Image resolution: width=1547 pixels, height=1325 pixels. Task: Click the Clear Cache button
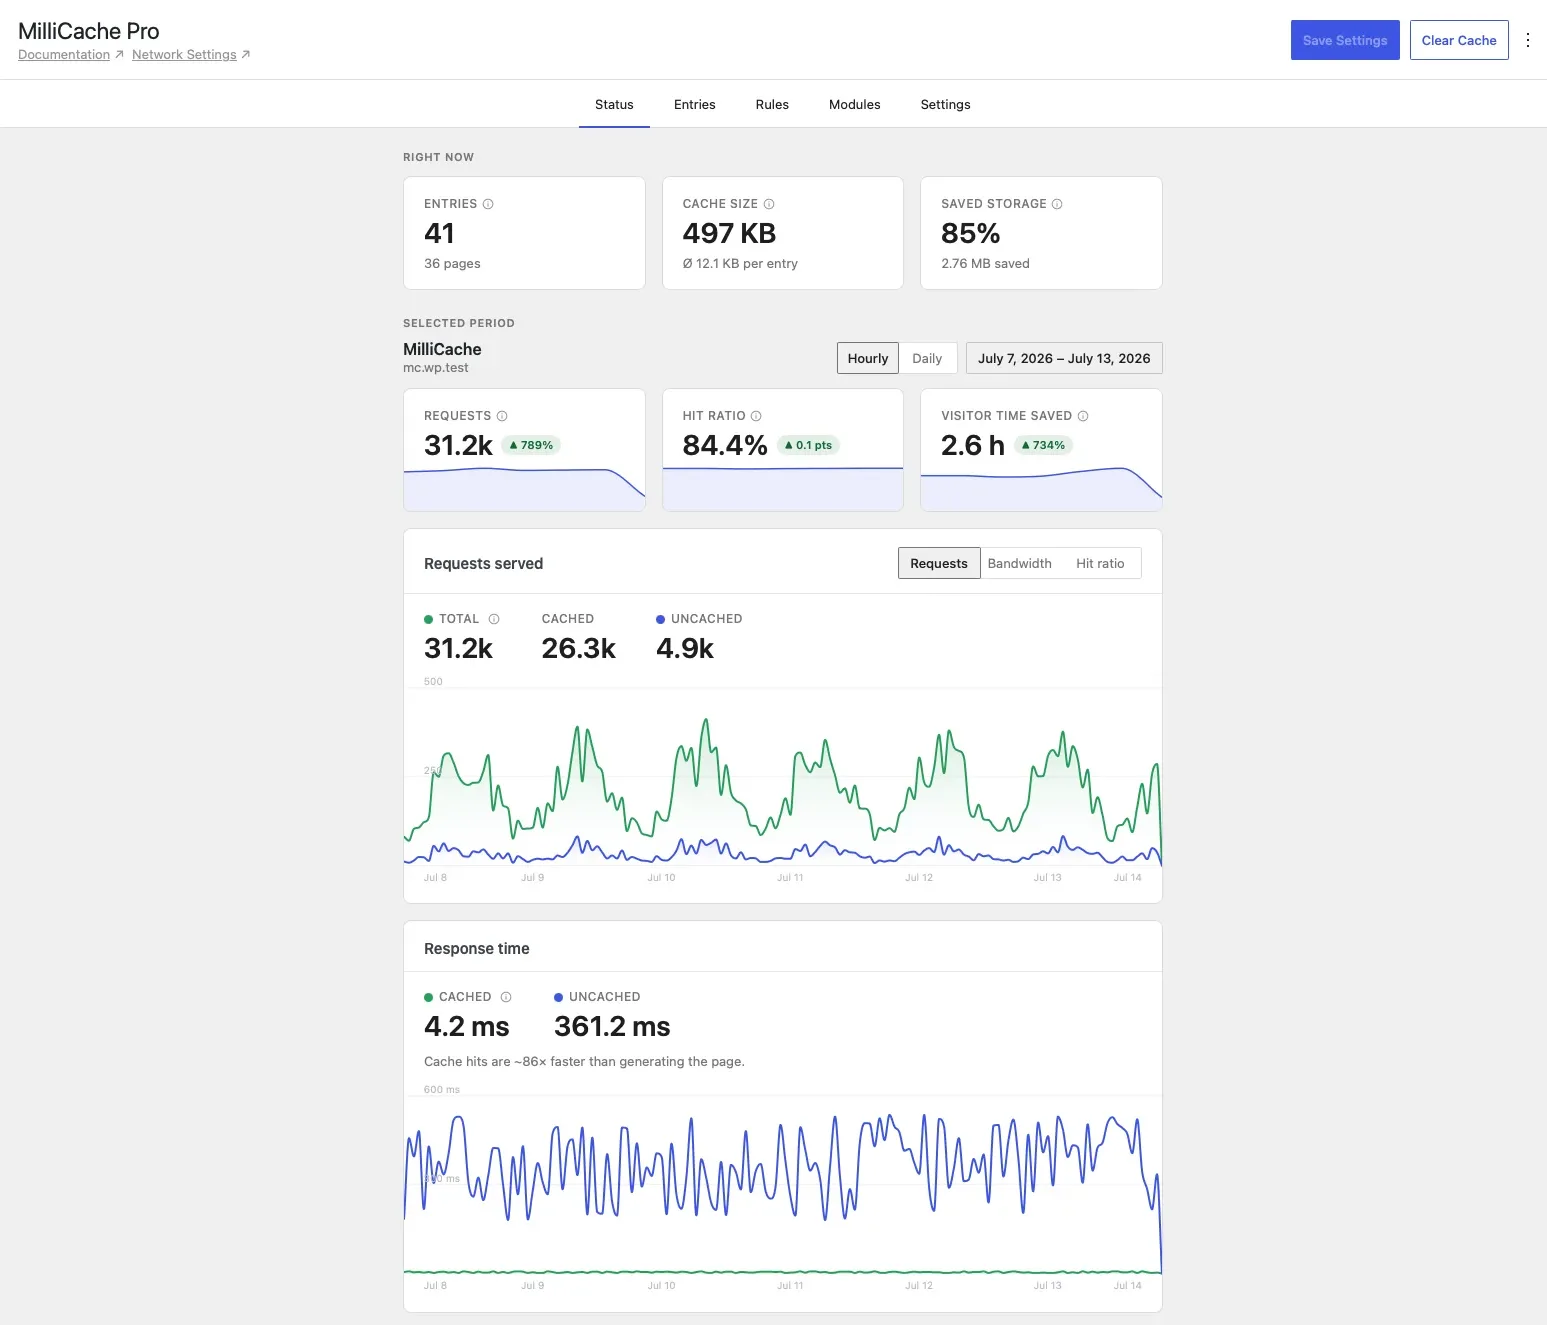click(x=1459, y=40)
